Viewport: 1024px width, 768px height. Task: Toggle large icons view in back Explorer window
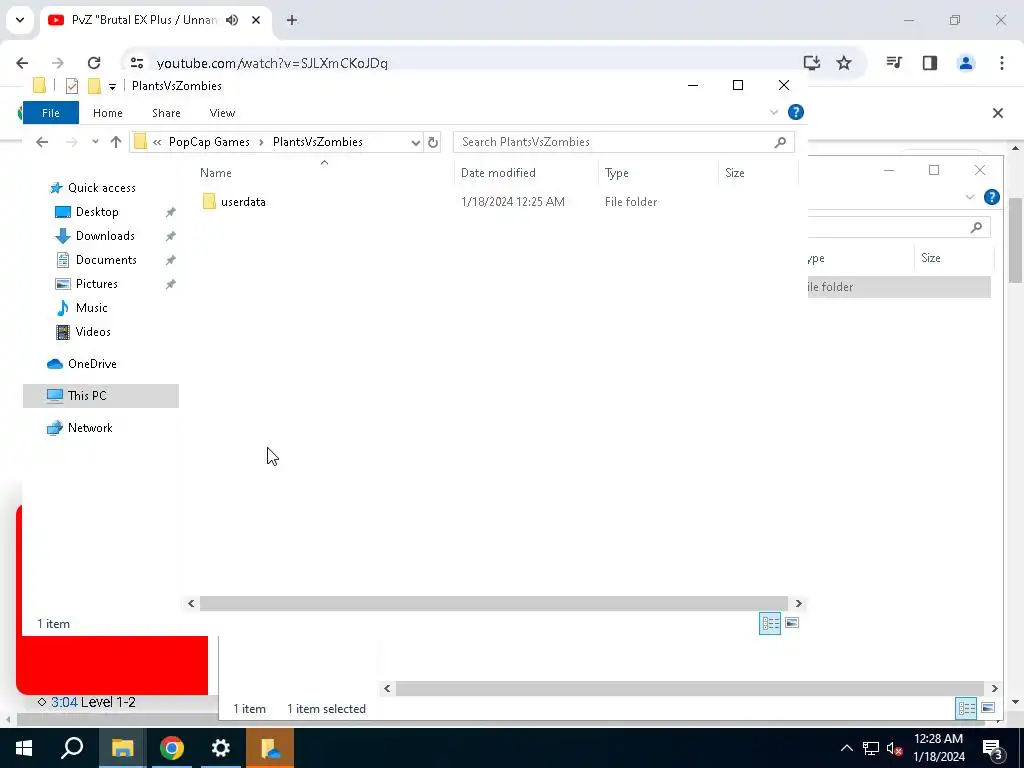tap(987, 708)
